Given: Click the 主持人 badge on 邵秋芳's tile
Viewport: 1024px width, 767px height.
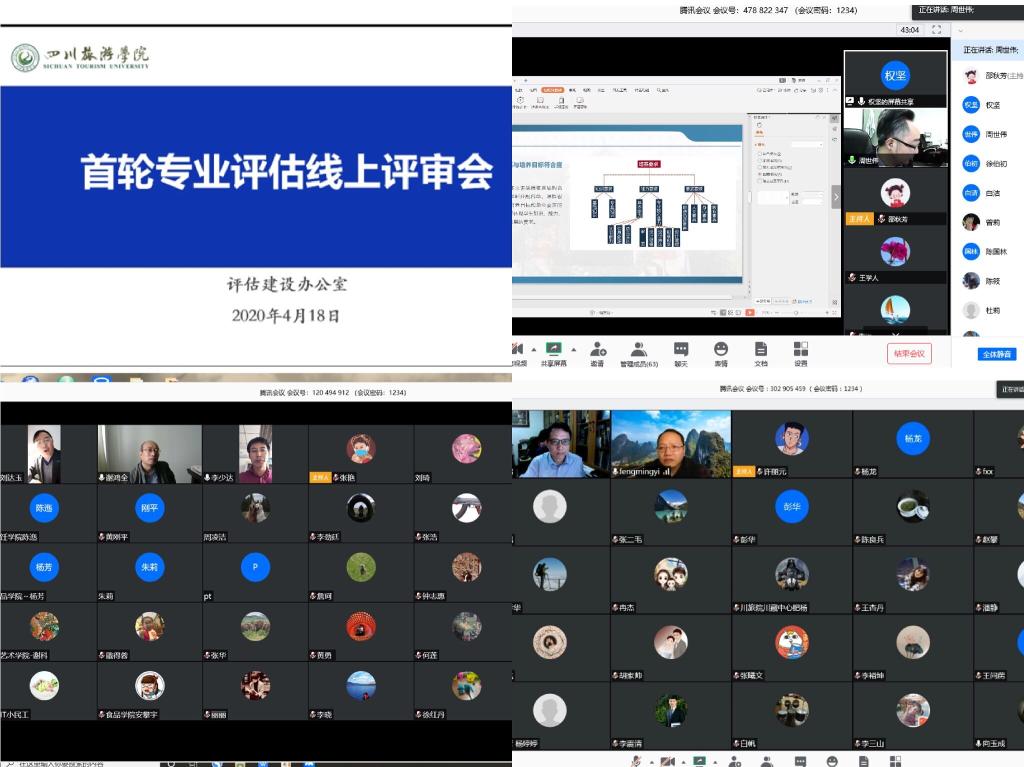Looking at the screenshot, I should pos(859,219).
